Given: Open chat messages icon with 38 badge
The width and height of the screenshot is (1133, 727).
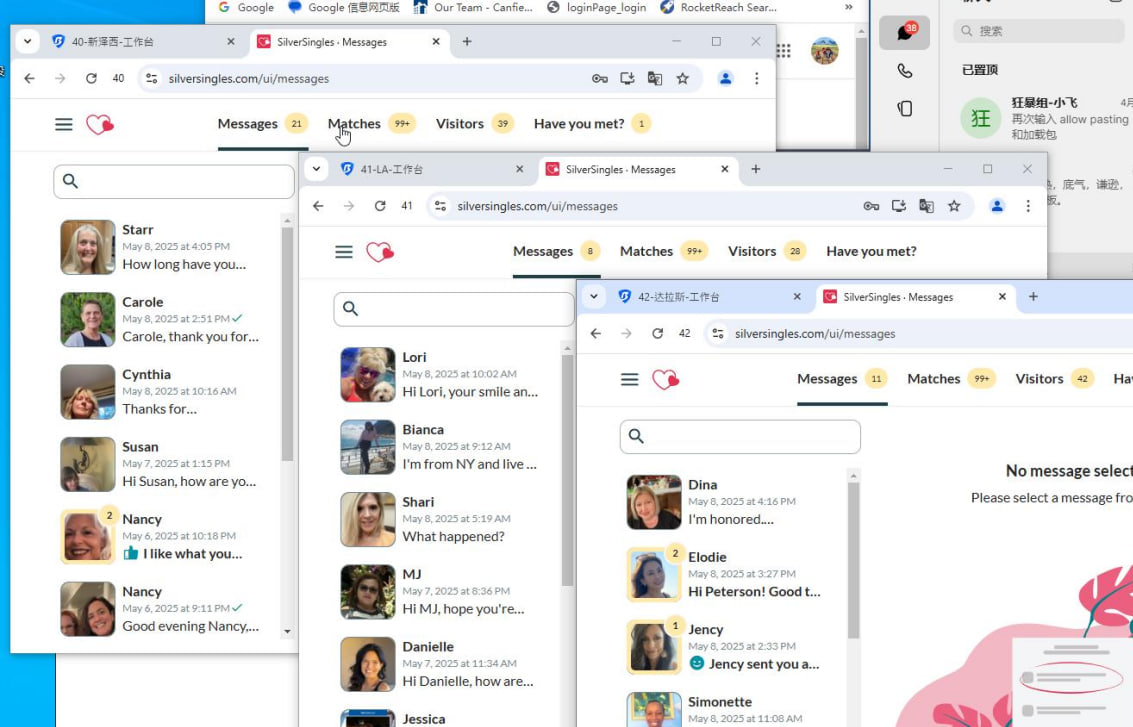Looking at the screenshot, I should click(x=904, y=33).
